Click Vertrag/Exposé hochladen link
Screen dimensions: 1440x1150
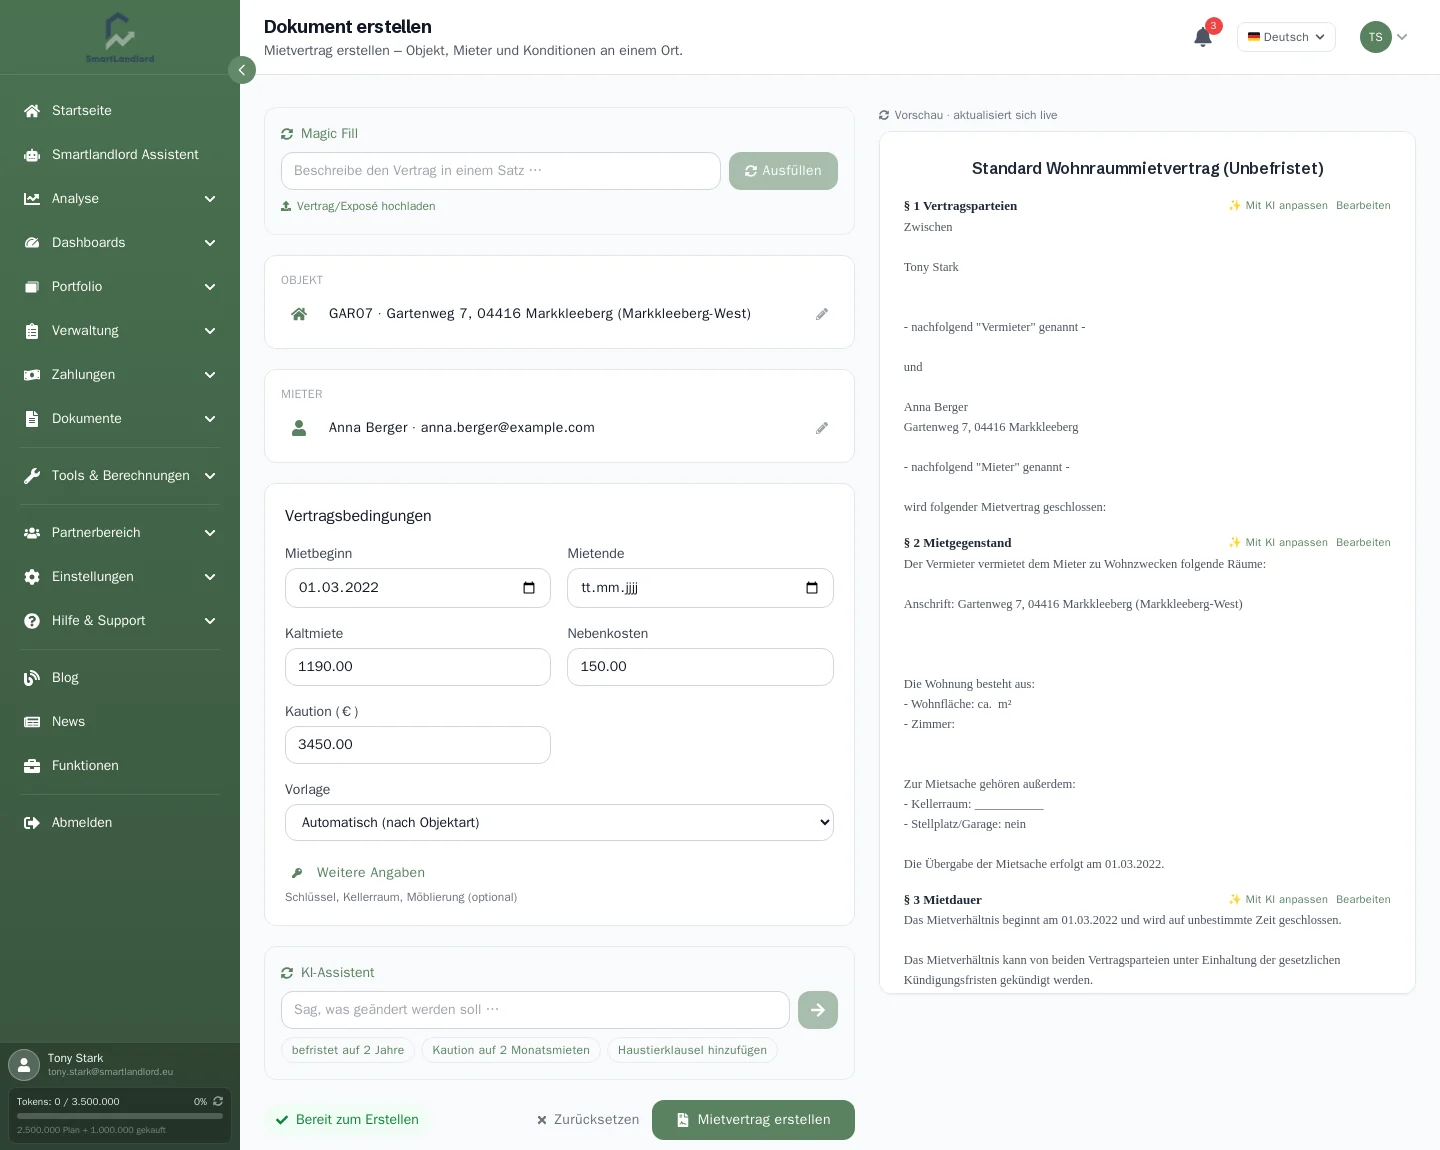click(358, 206)
